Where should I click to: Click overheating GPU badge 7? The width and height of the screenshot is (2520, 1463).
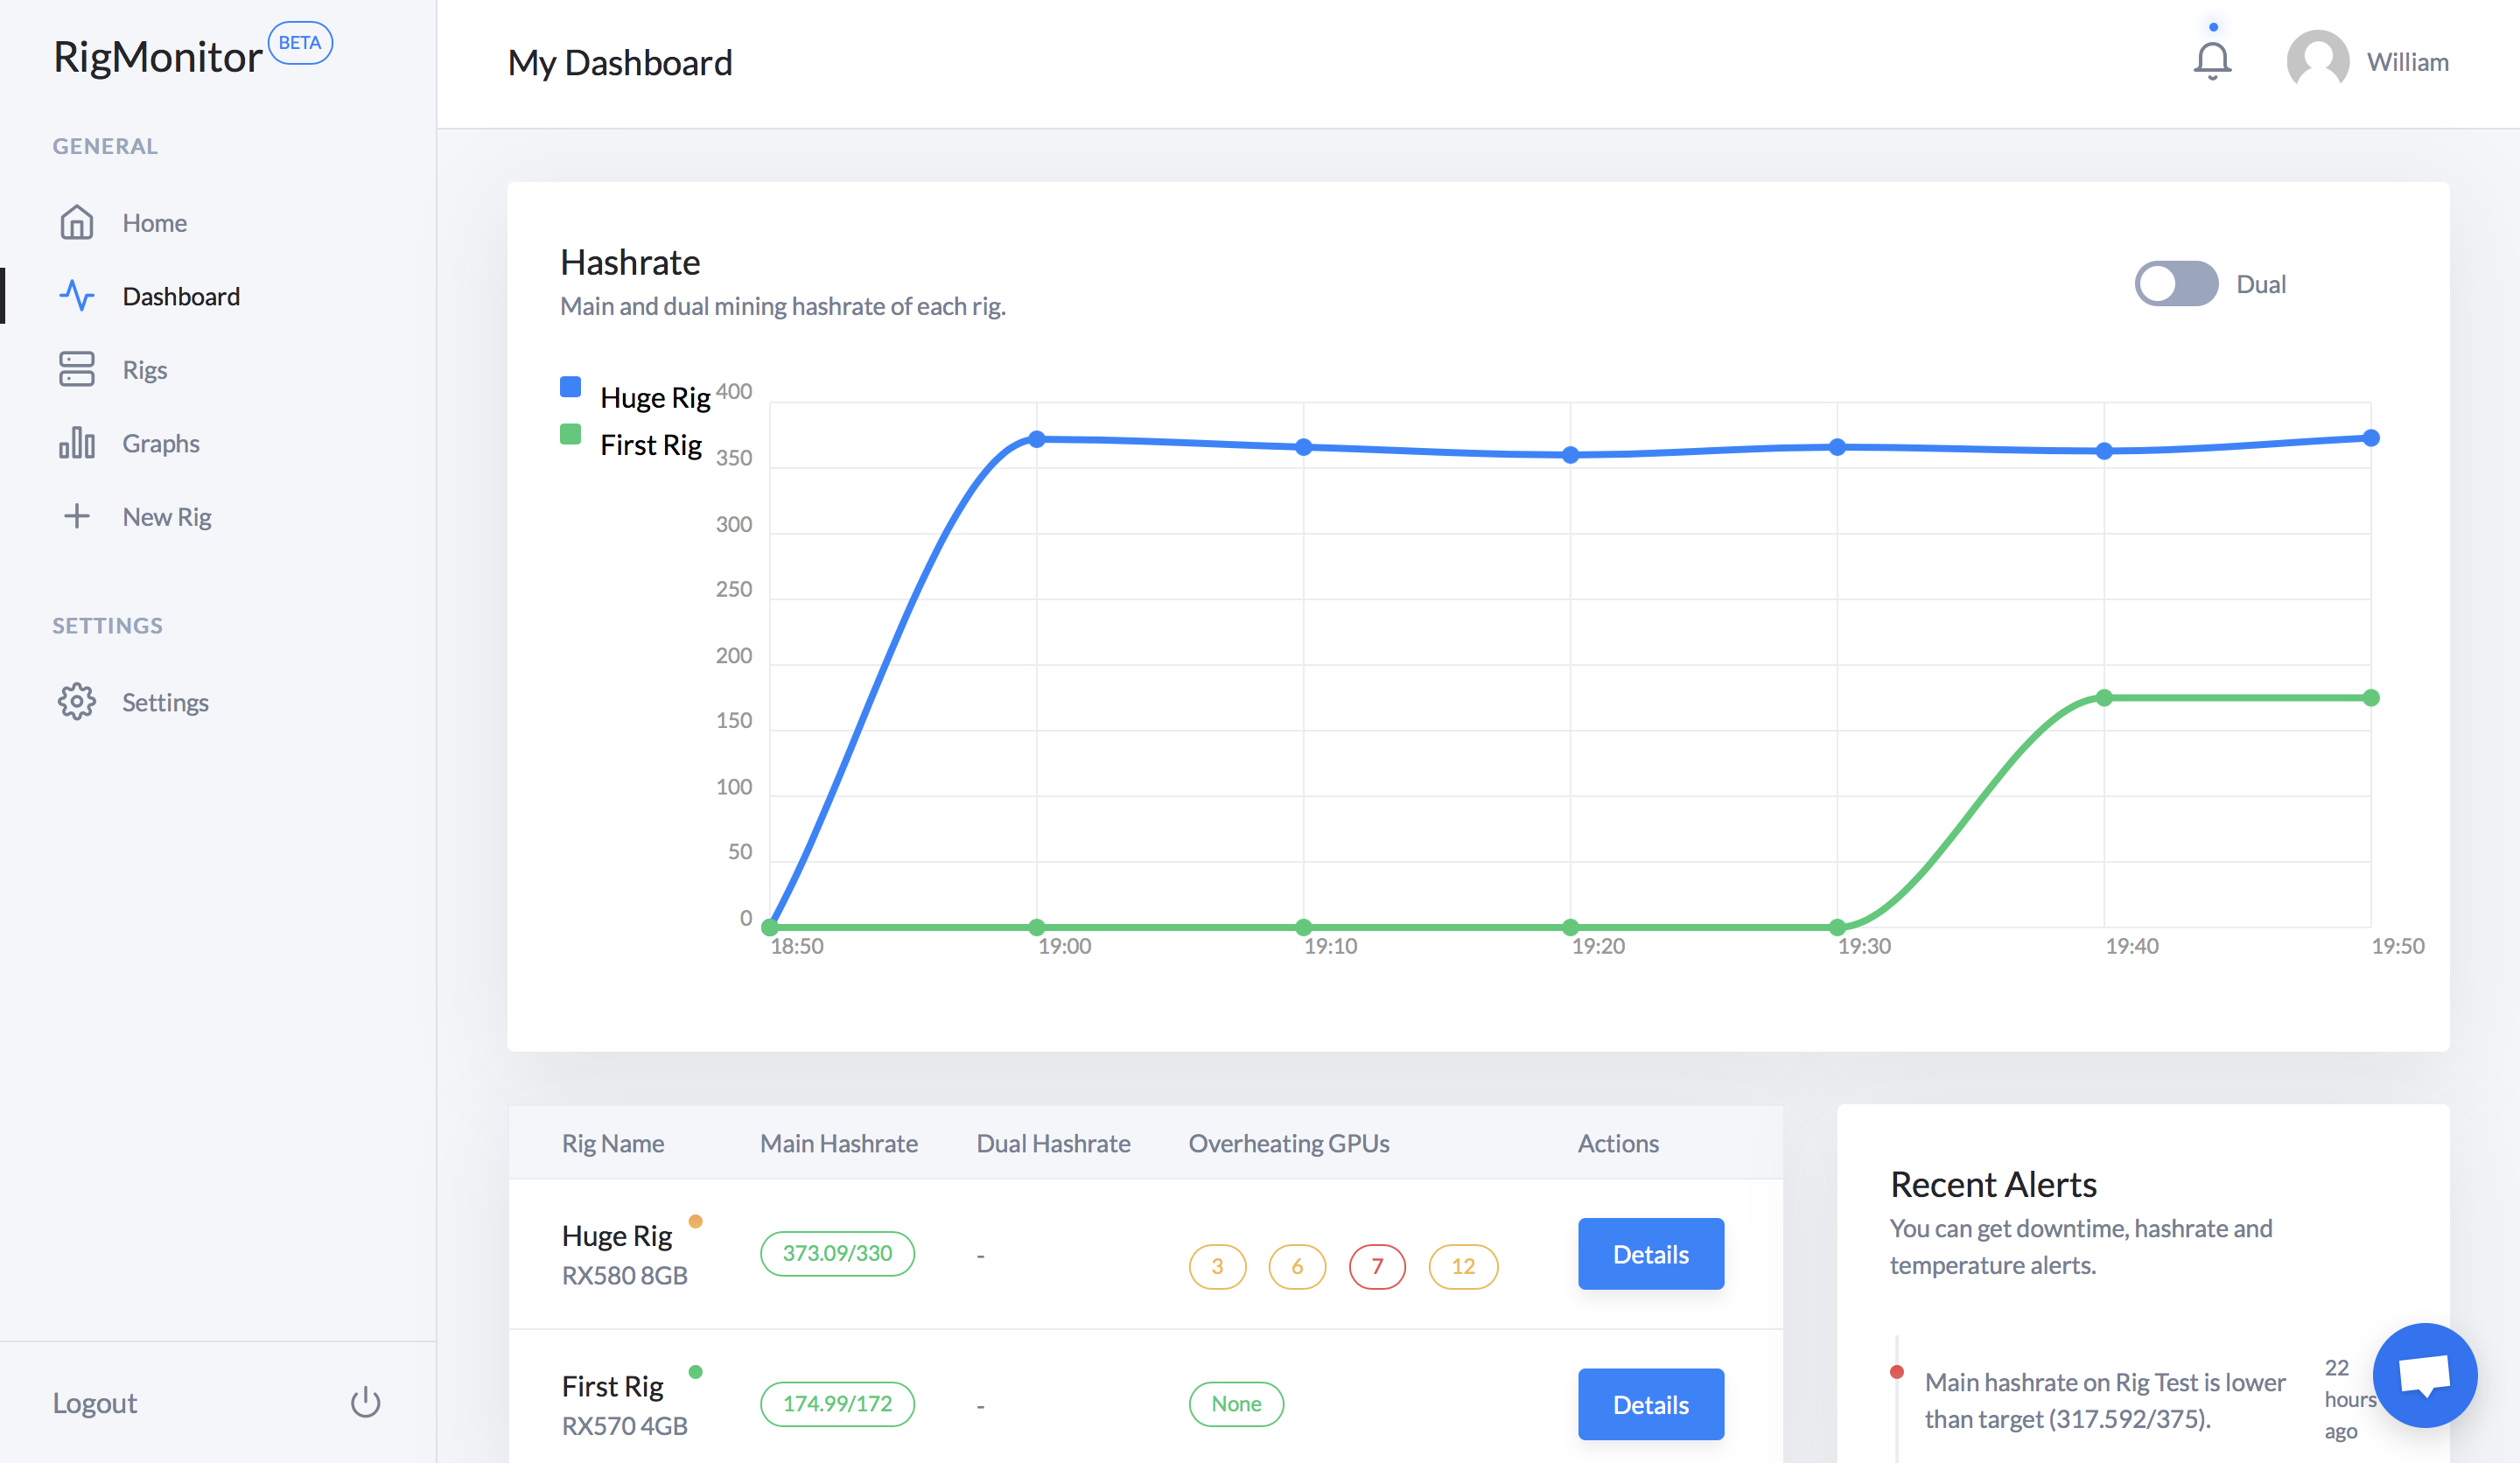1376,1266
